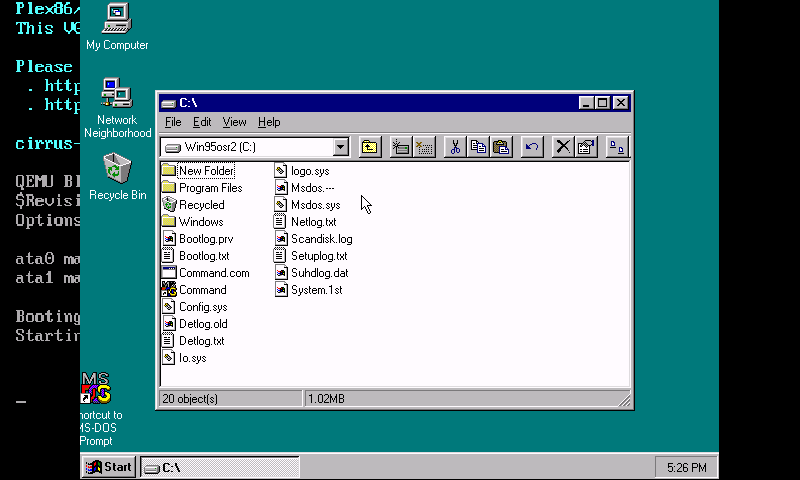Click the 5:26 PM taskbar clock

pos(686,467)
